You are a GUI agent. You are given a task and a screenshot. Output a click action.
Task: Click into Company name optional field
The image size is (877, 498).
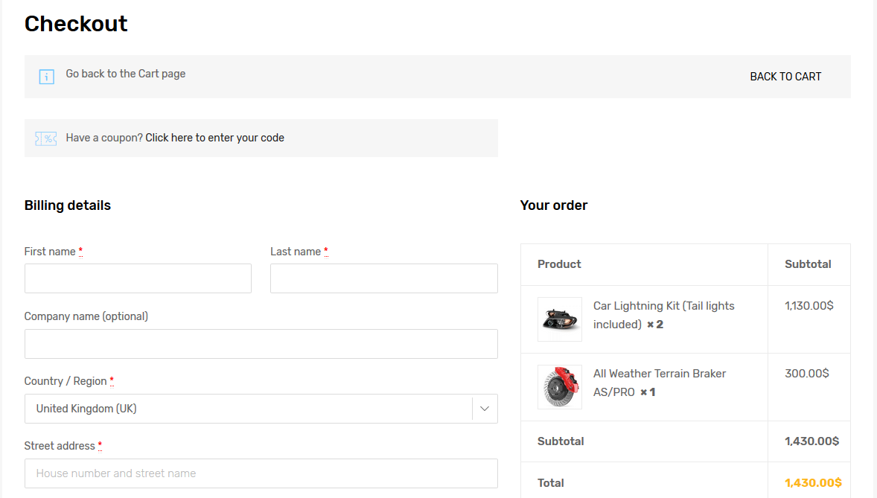coord(261,344)
